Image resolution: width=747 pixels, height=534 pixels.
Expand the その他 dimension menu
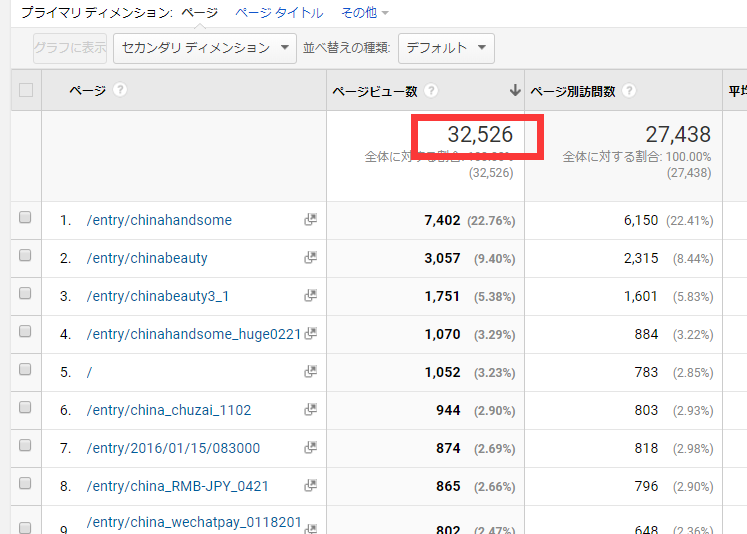(x=365, y=13)
